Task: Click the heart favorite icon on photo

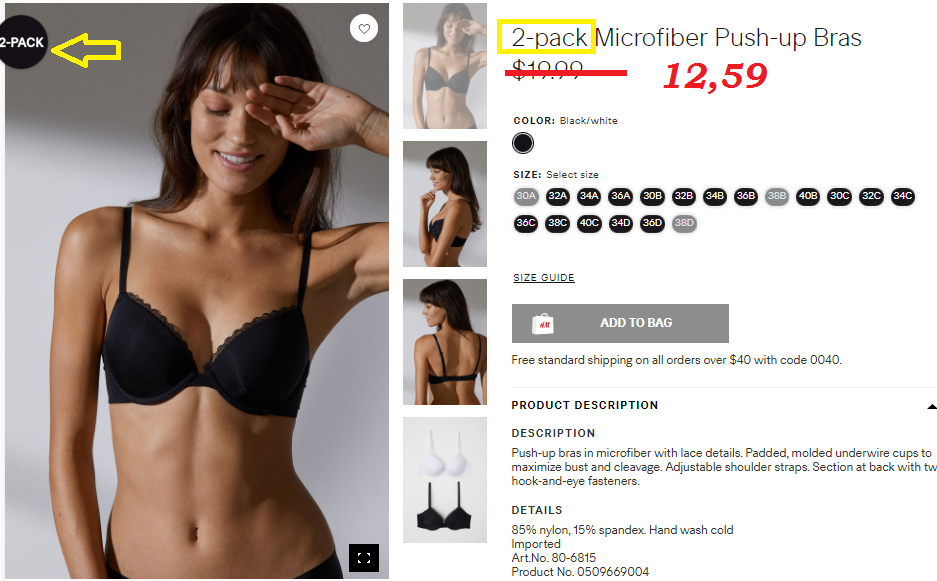Action: coord(364,28)
